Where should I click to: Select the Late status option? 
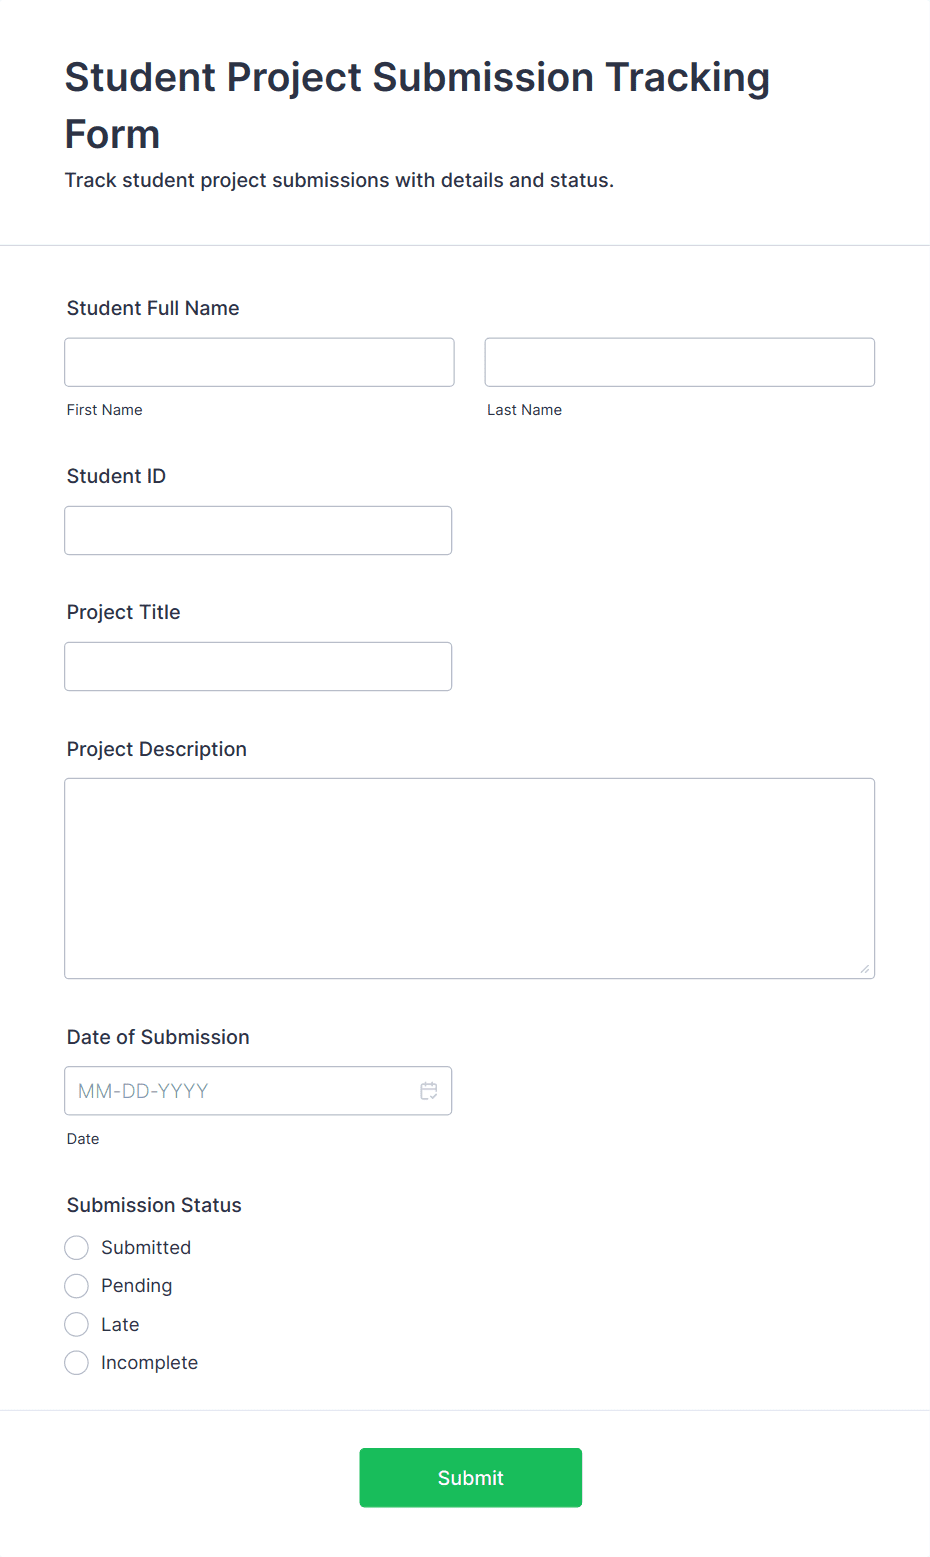tap(76, 1324)
